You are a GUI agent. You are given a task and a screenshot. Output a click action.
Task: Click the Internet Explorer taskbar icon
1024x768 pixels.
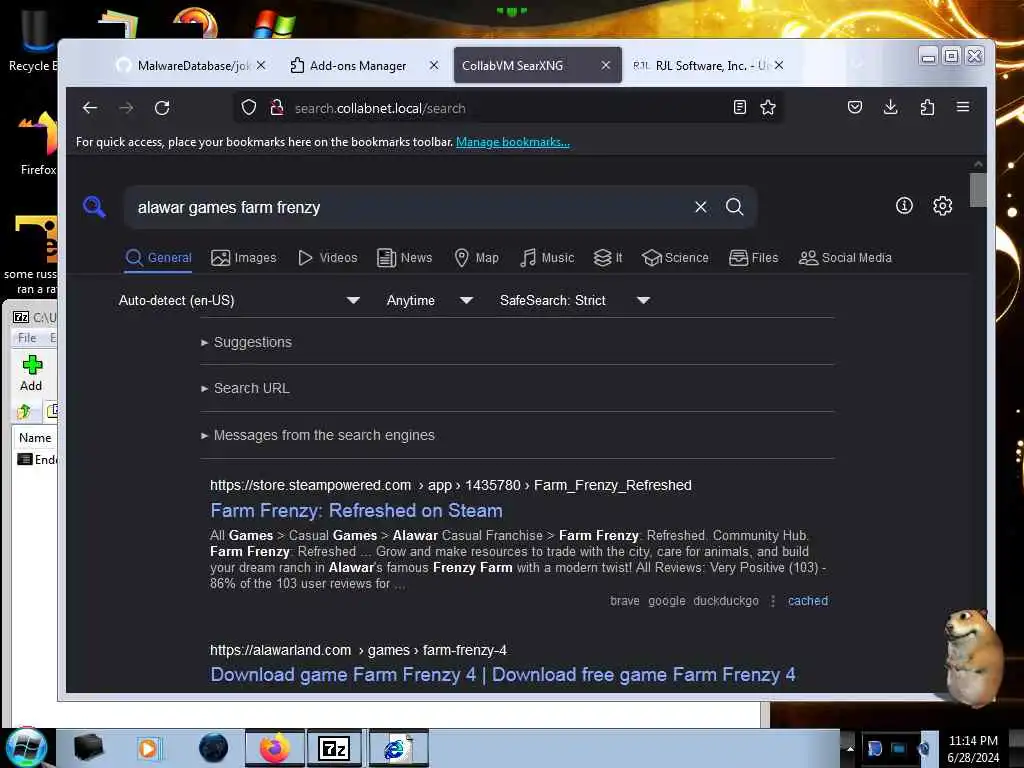click(398, 748)
